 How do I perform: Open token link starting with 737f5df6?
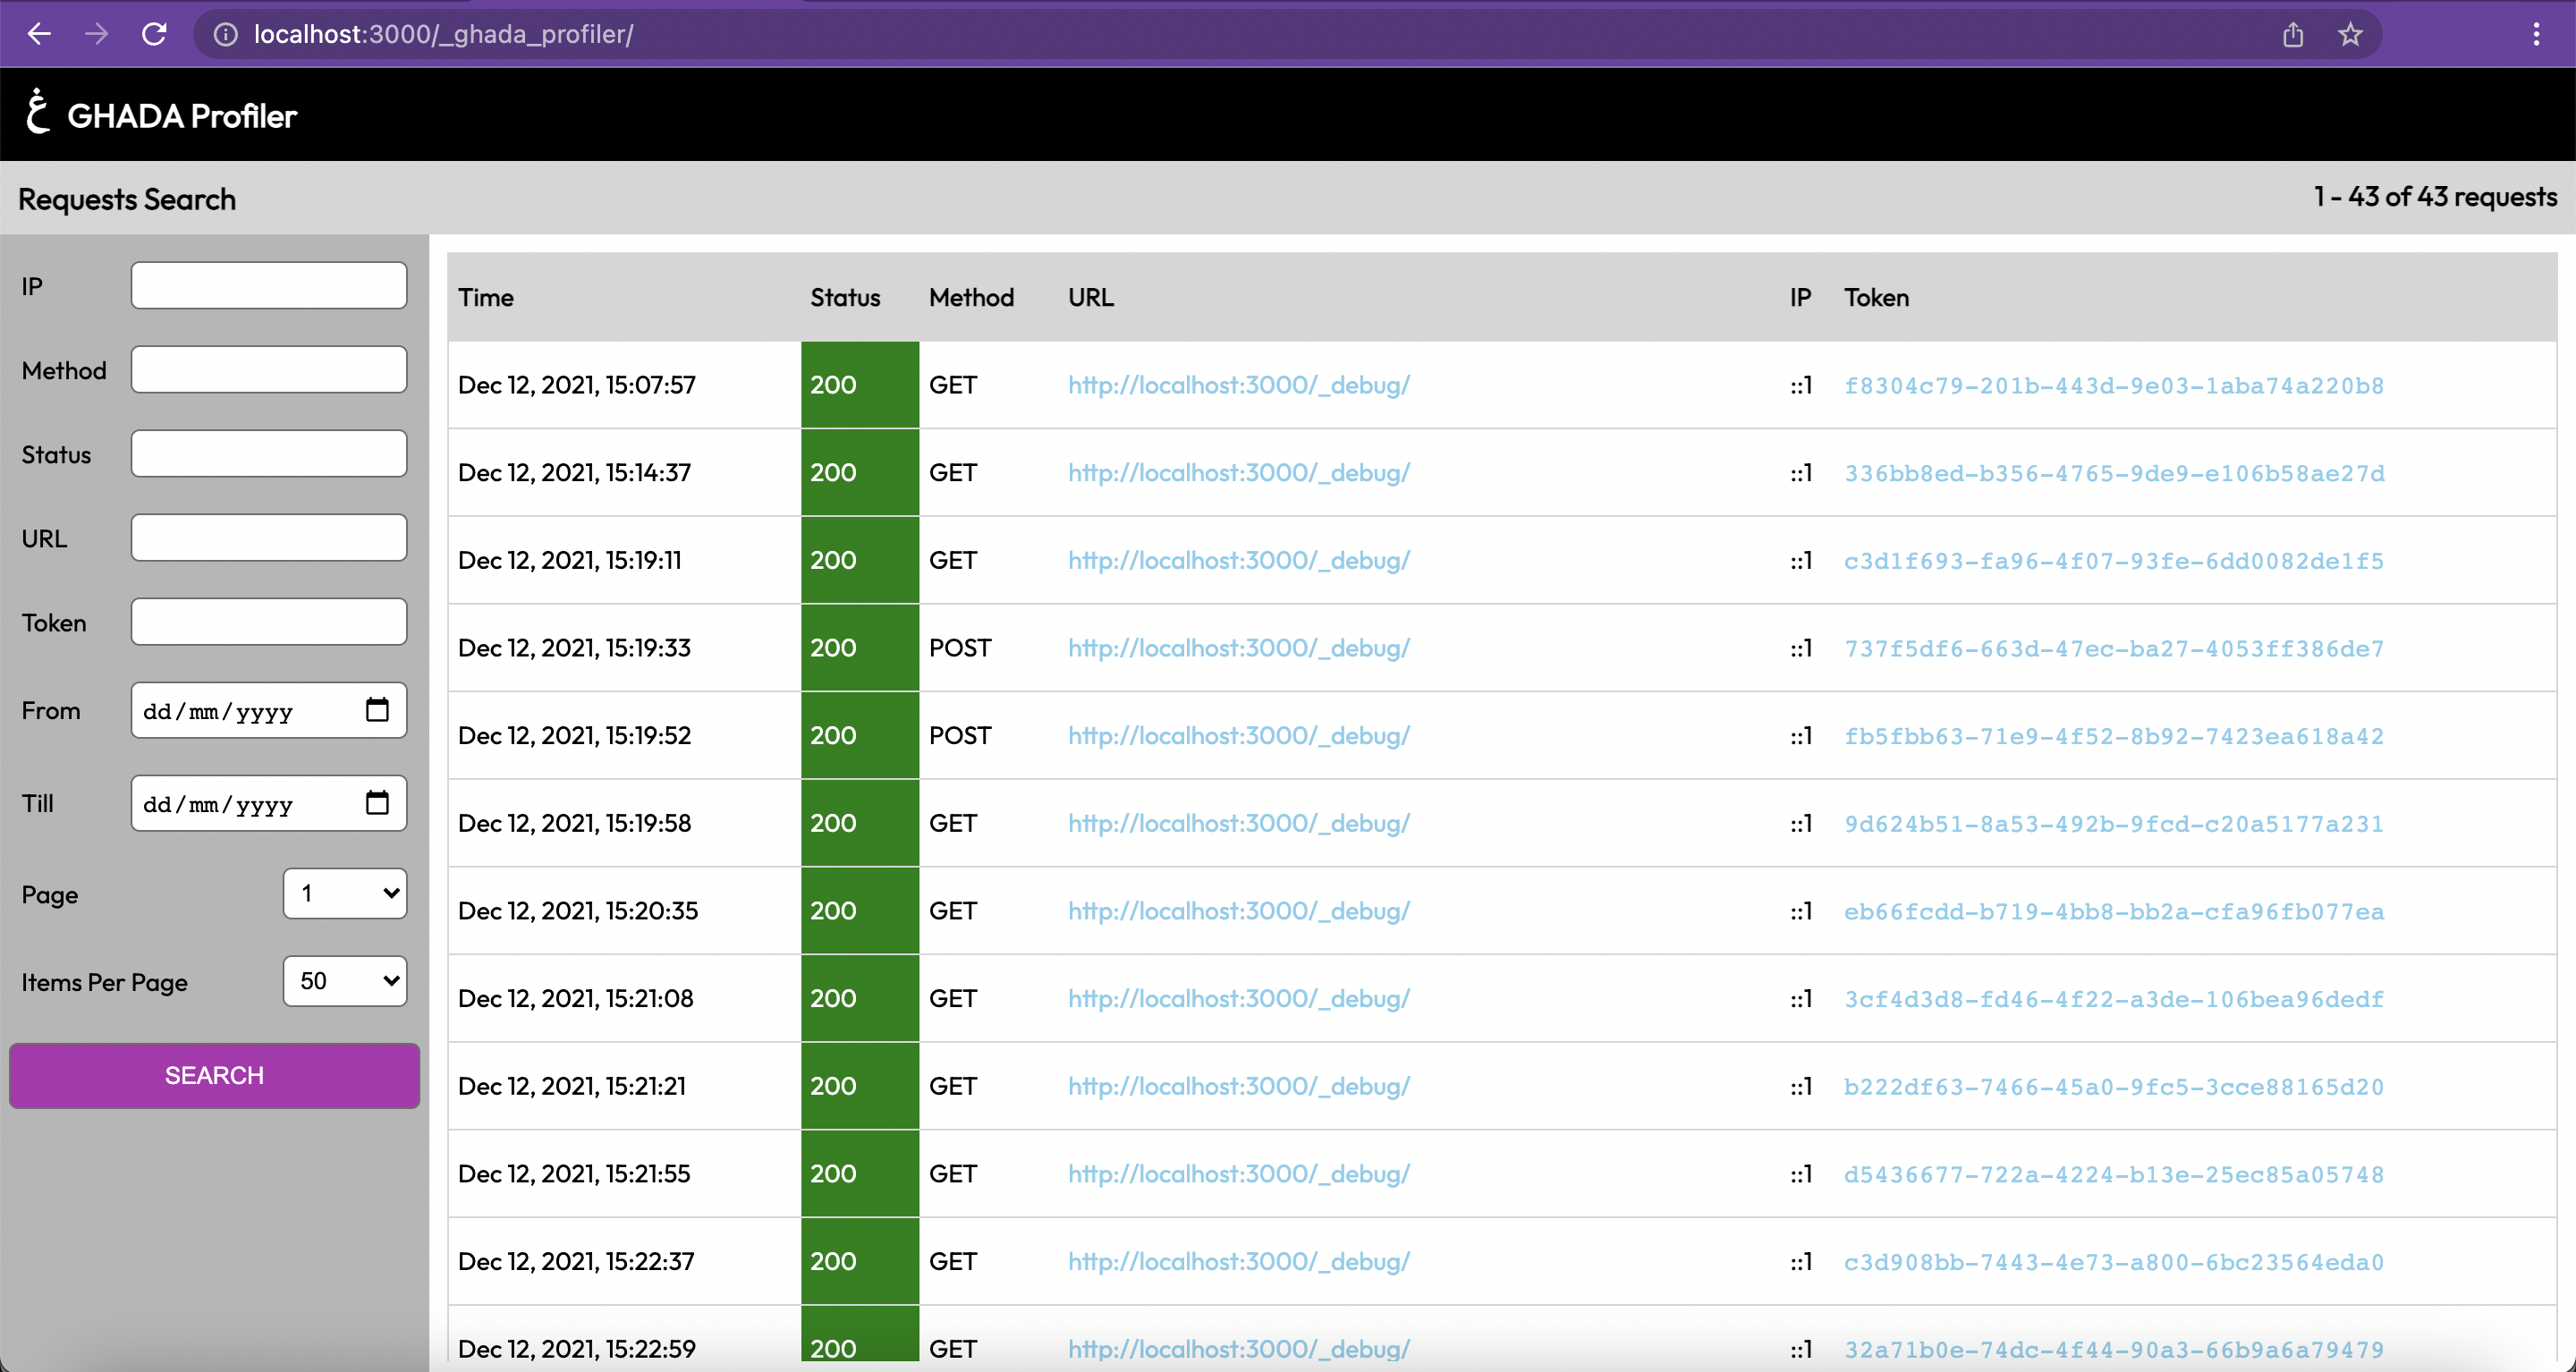(2113, 649)
